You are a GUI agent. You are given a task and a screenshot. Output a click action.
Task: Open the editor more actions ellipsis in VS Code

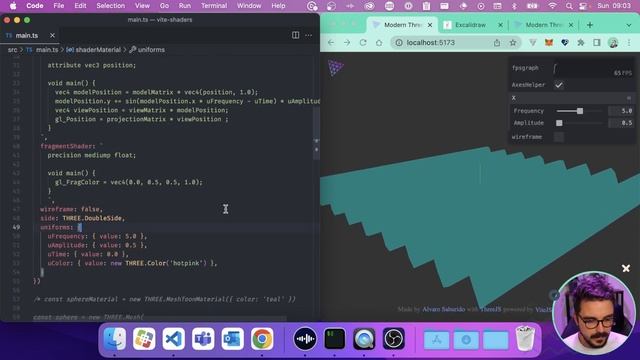[x=309, y=36]
